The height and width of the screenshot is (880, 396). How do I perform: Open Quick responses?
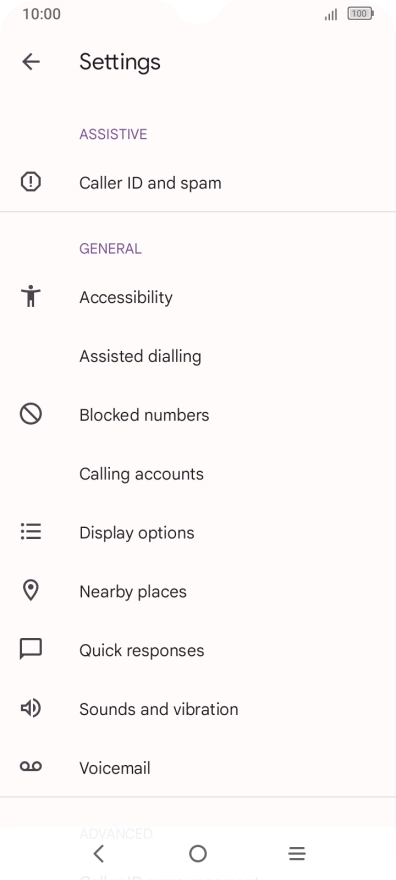pos(198,650)
